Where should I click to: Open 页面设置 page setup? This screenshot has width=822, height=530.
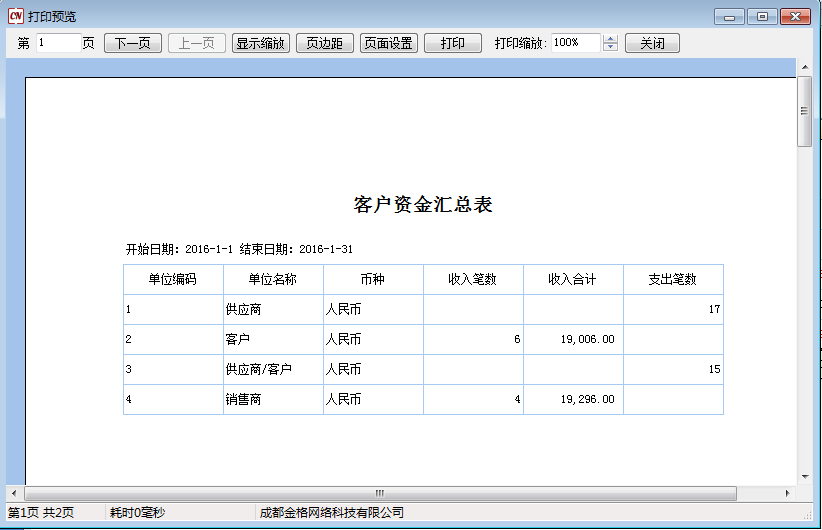tap(389, 44)
